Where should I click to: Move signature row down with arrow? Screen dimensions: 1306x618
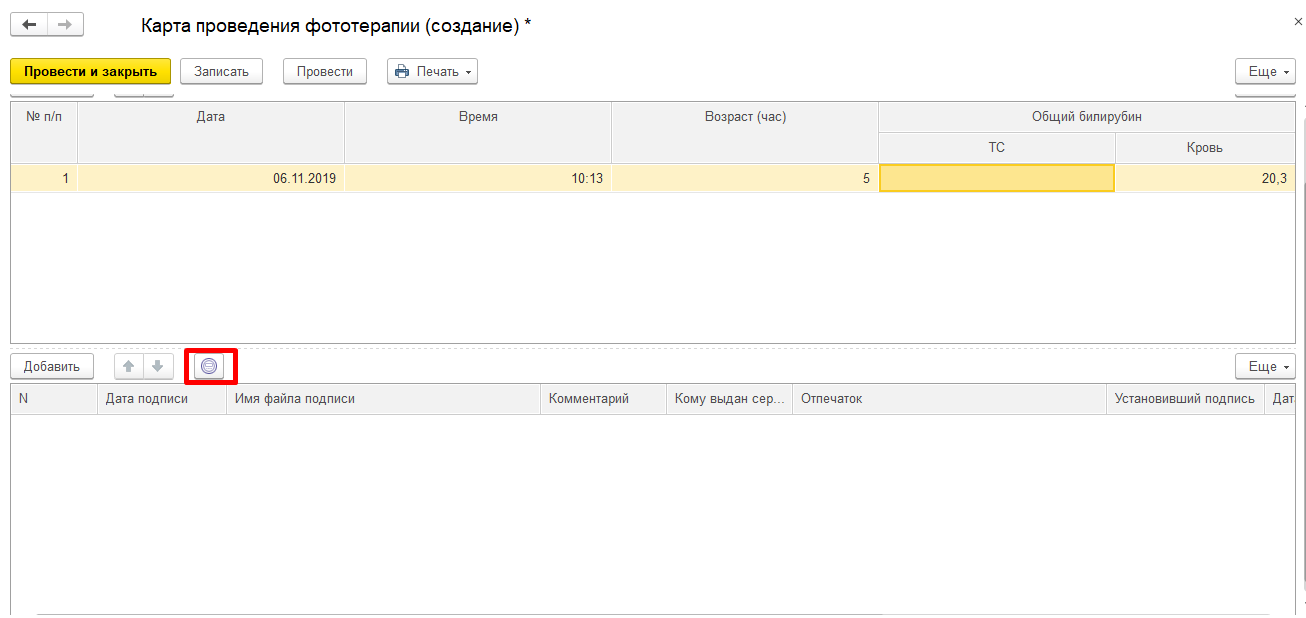click(157, 366)
